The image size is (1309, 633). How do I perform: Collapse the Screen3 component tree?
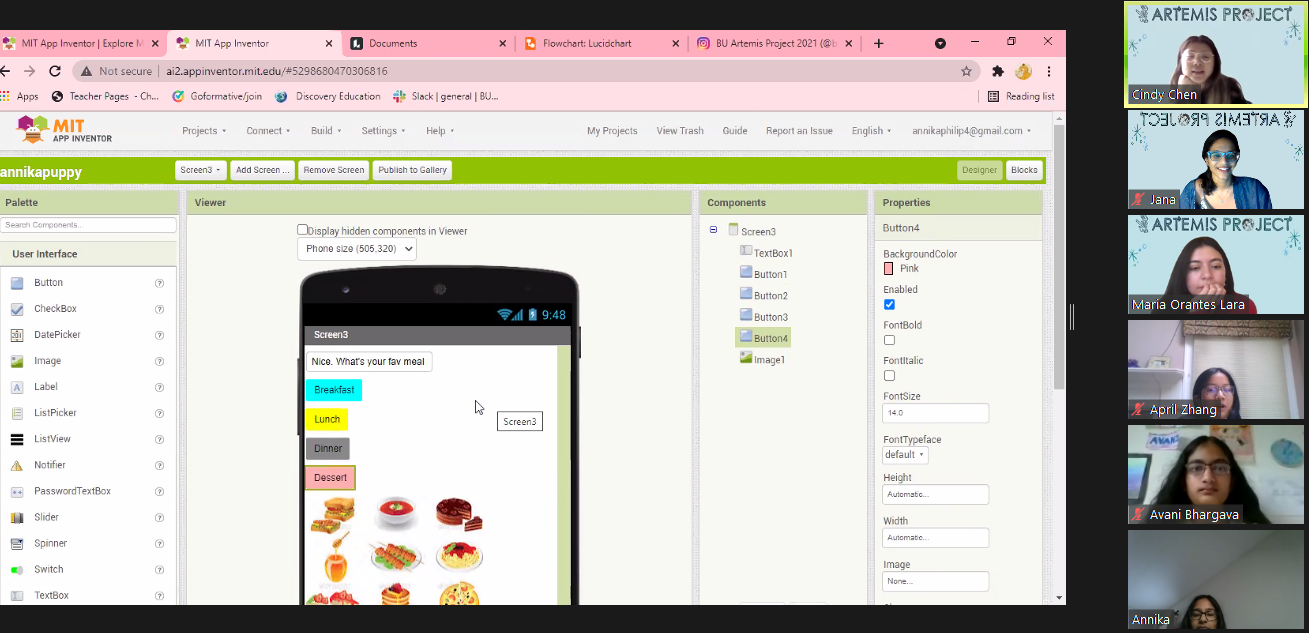713,230
